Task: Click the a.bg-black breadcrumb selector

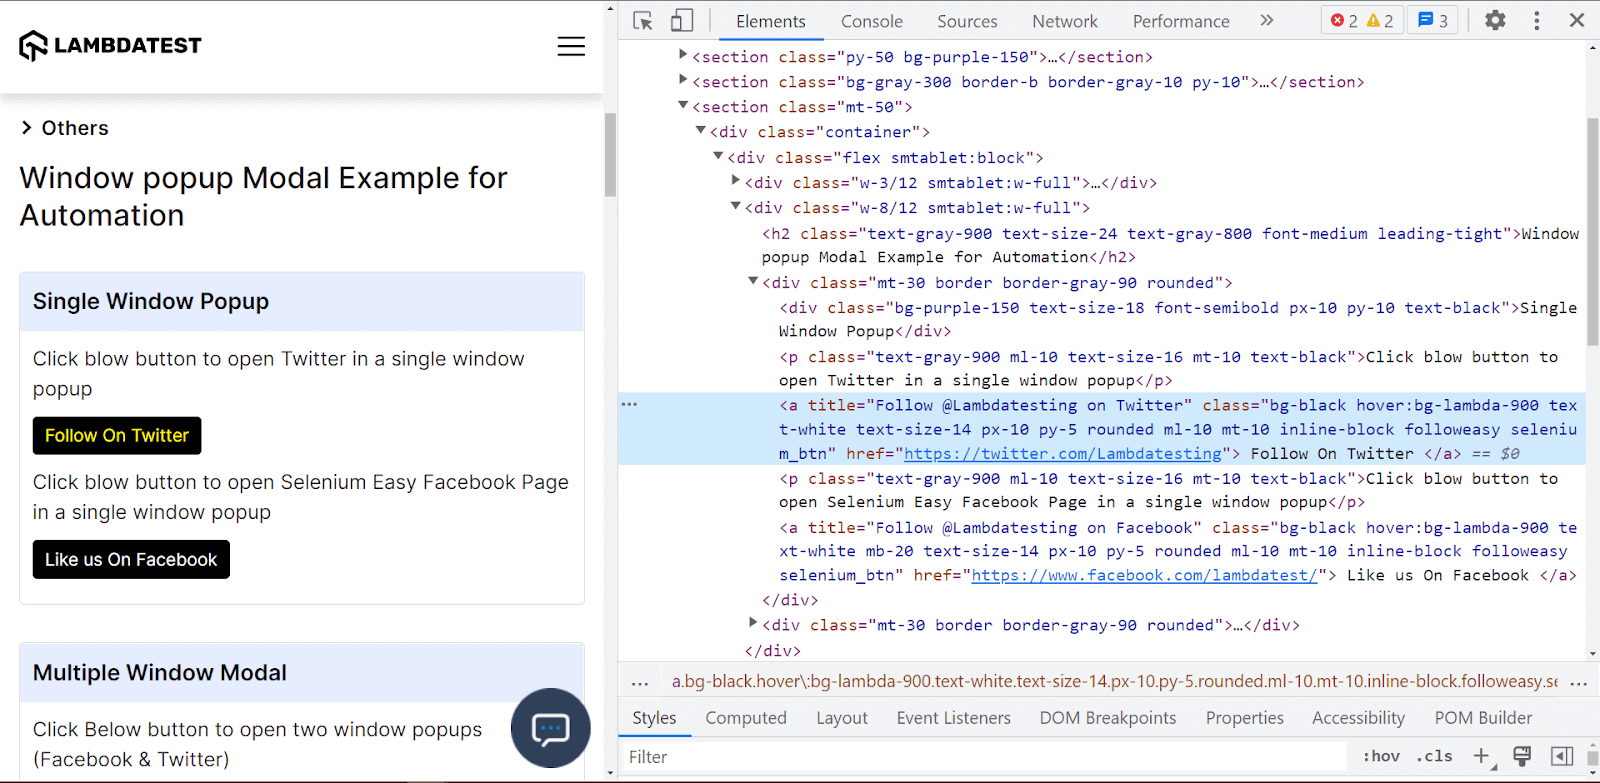Action: [1114, 682]
